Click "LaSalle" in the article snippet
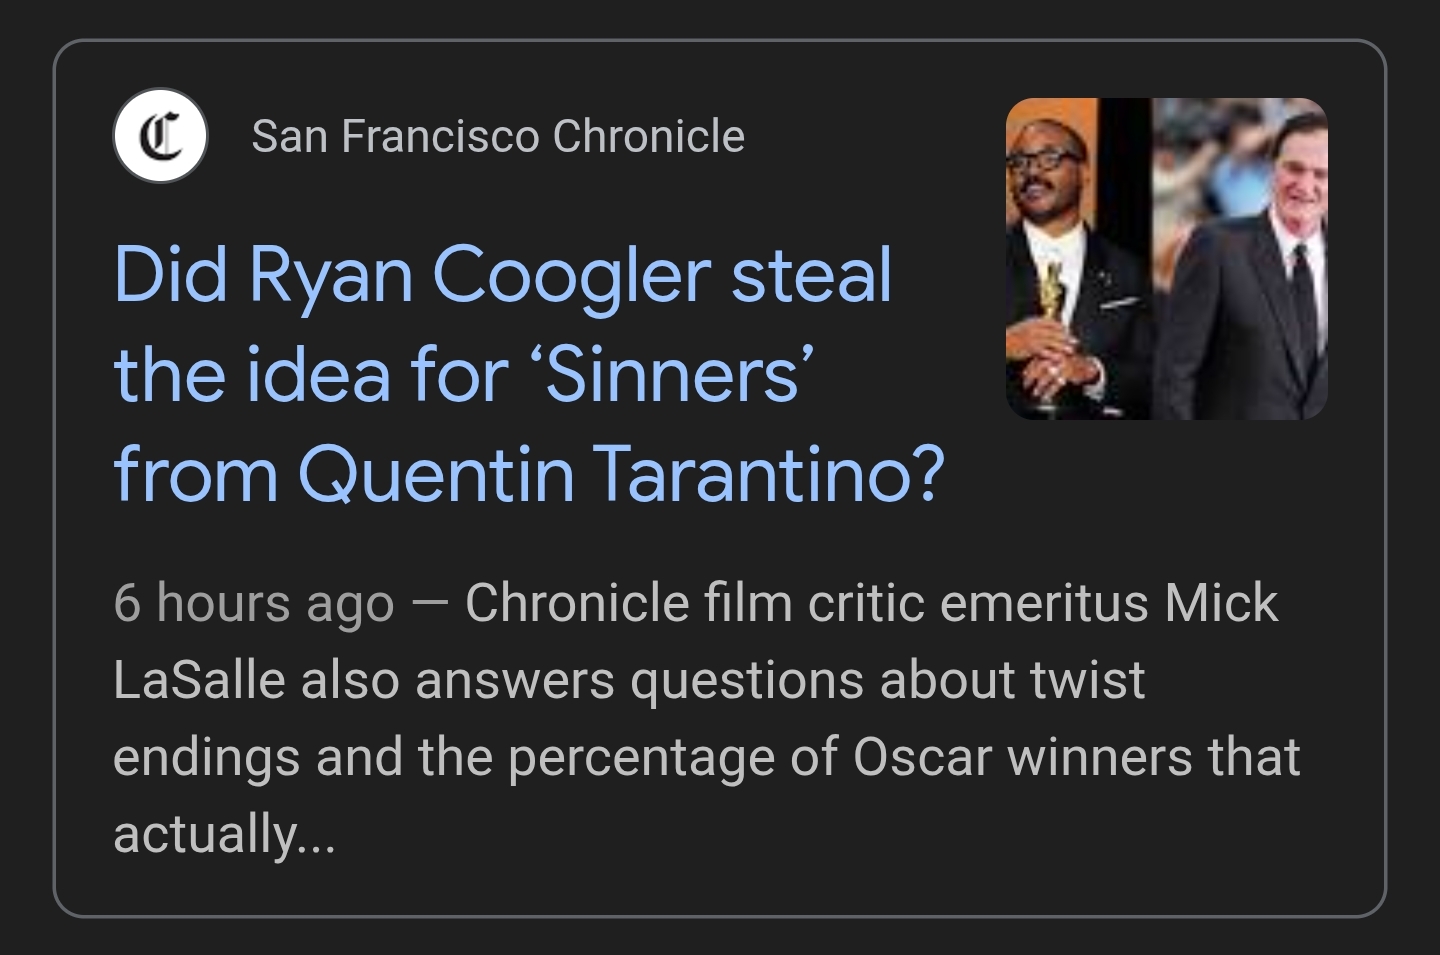This screenshot has width=1440, height=955. click(199, 680)
